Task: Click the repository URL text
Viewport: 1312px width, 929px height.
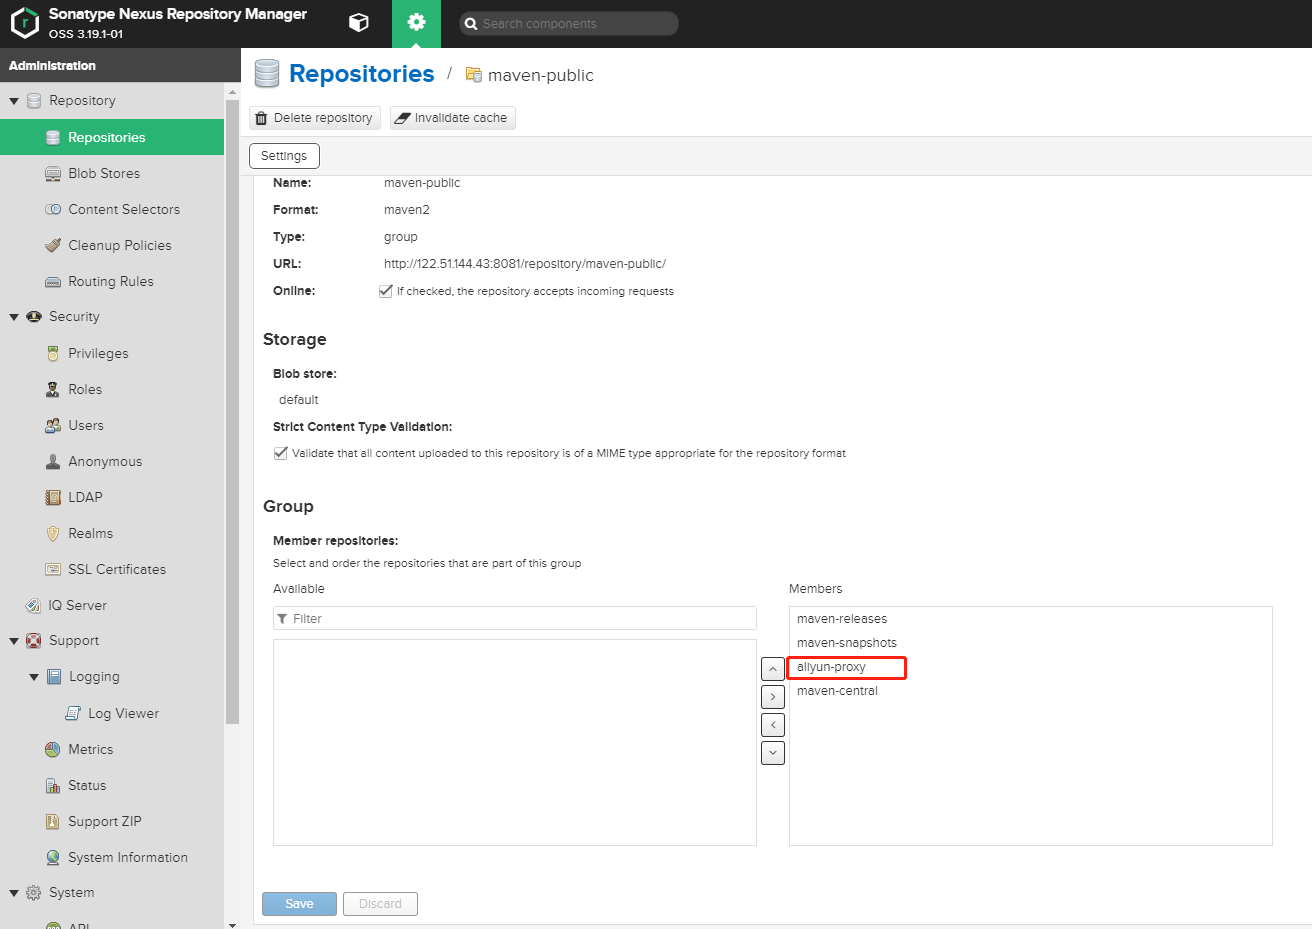Action: [525, 264]
